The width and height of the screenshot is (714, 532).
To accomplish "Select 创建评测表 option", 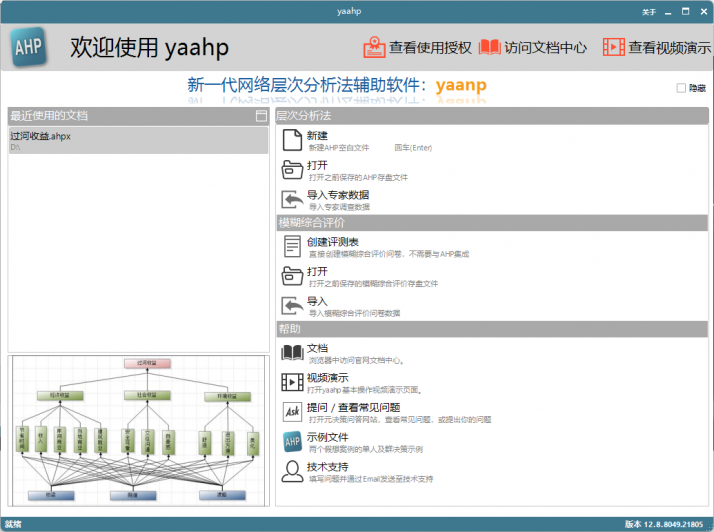I will [332, 242].
